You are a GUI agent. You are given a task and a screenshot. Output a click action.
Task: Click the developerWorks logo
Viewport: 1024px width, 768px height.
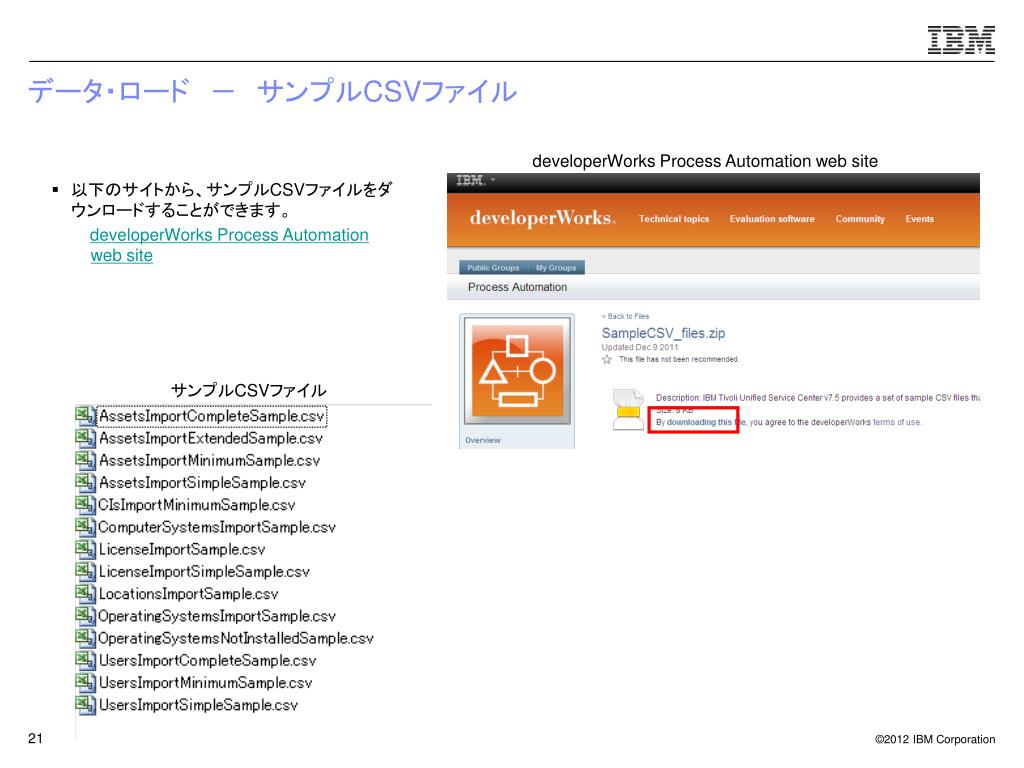click(x=542, y=218)
